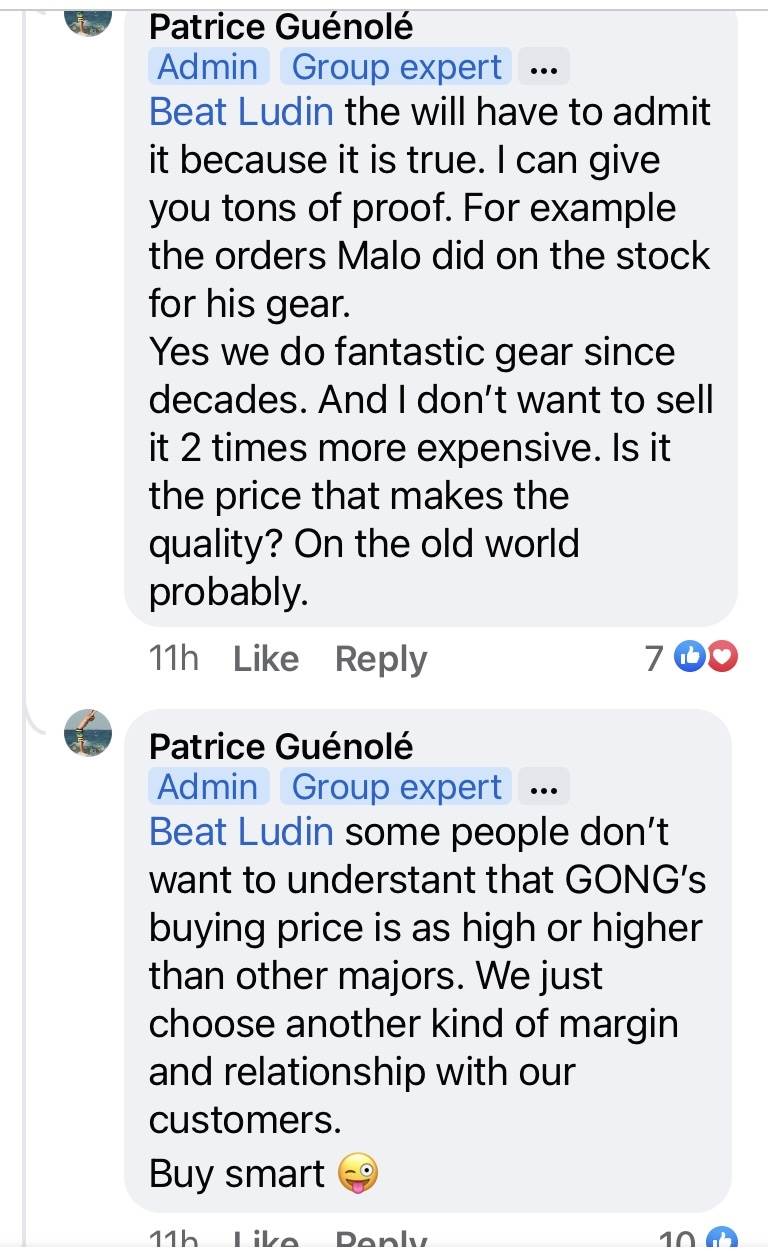
Task: Select the Admin badge in the second comment
Action: point(208,788)
